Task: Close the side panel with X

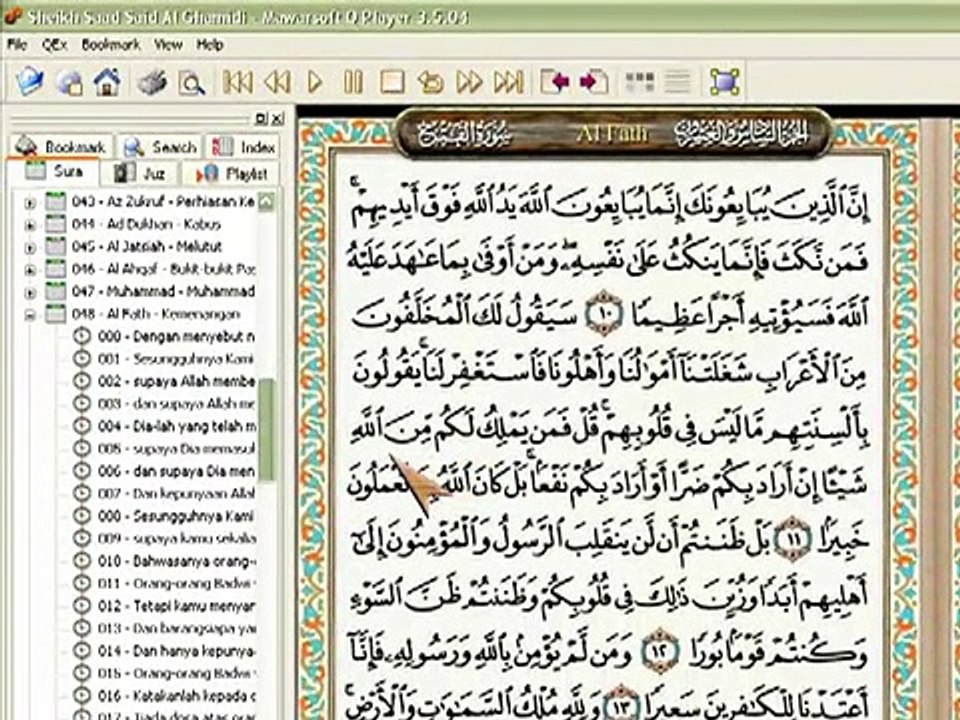Action: [x=277, y=119]
